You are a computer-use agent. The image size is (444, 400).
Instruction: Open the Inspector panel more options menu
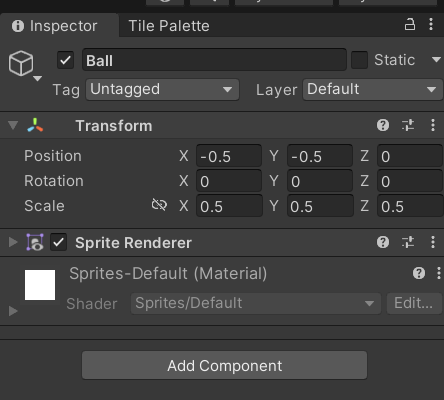point(431,24)
